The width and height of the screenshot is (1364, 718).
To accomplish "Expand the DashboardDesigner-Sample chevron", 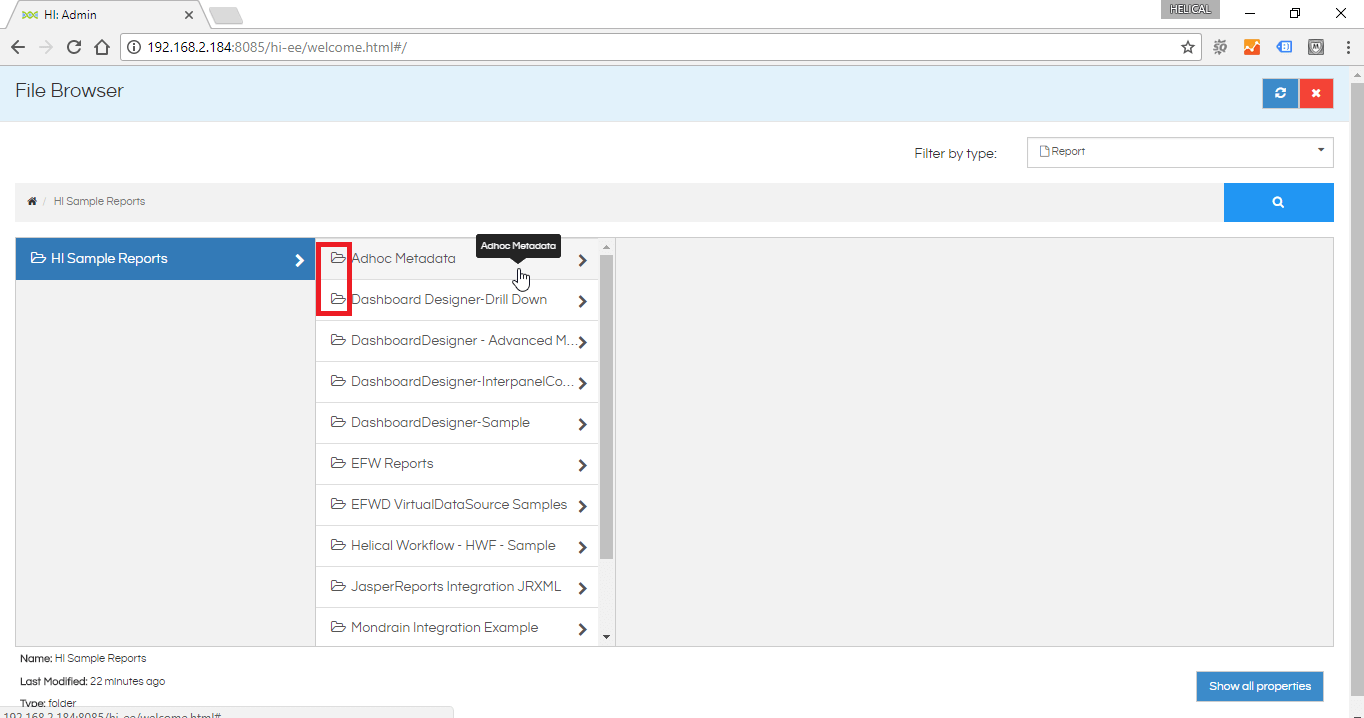I will [x=583, y=425].
